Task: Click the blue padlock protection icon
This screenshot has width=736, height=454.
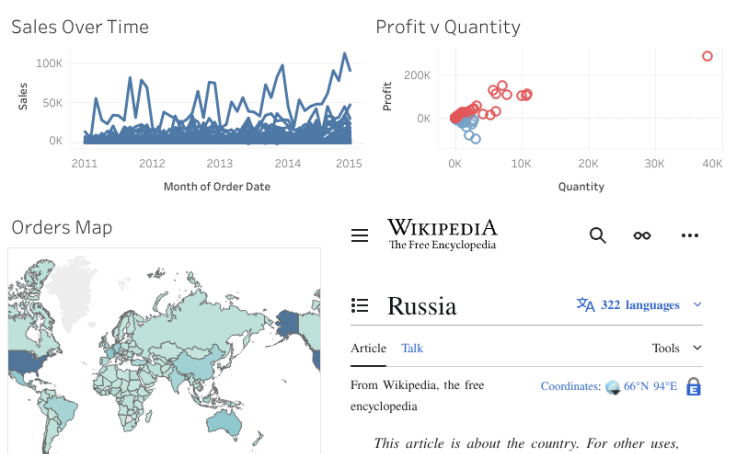Action: click(x=693, y=387)
